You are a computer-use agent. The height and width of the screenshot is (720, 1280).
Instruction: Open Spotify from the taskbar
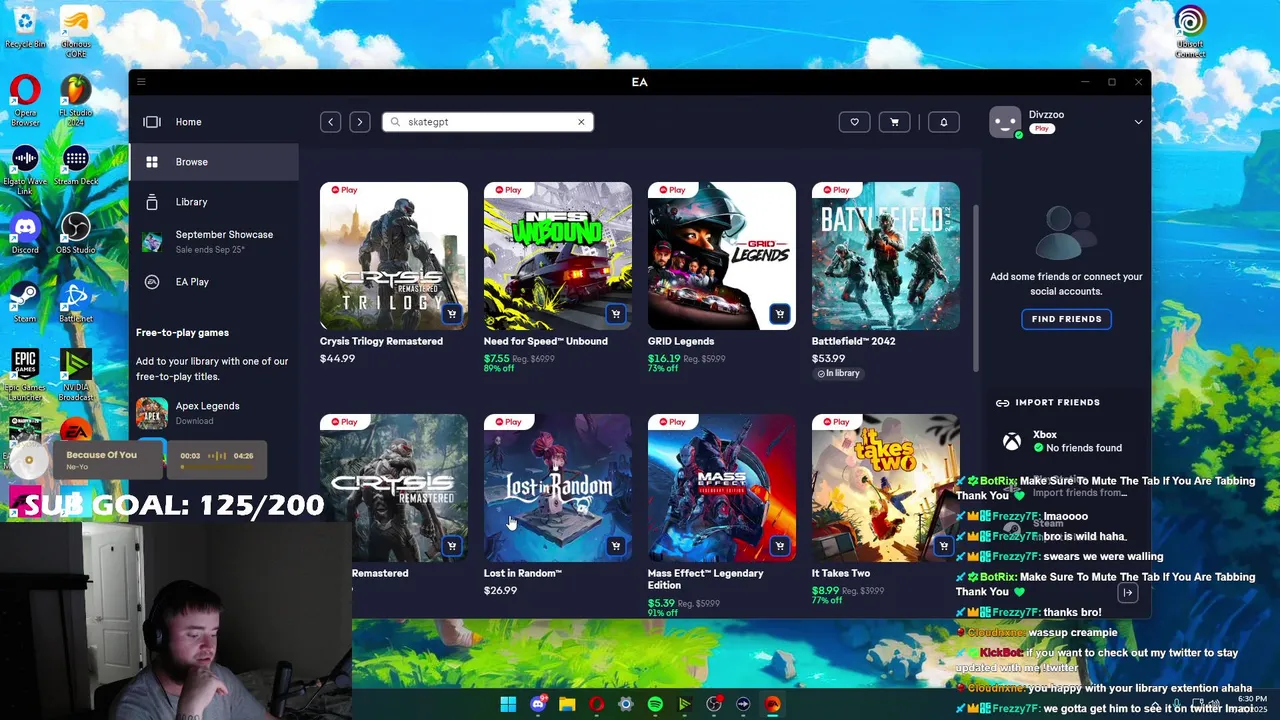(655, 704)
